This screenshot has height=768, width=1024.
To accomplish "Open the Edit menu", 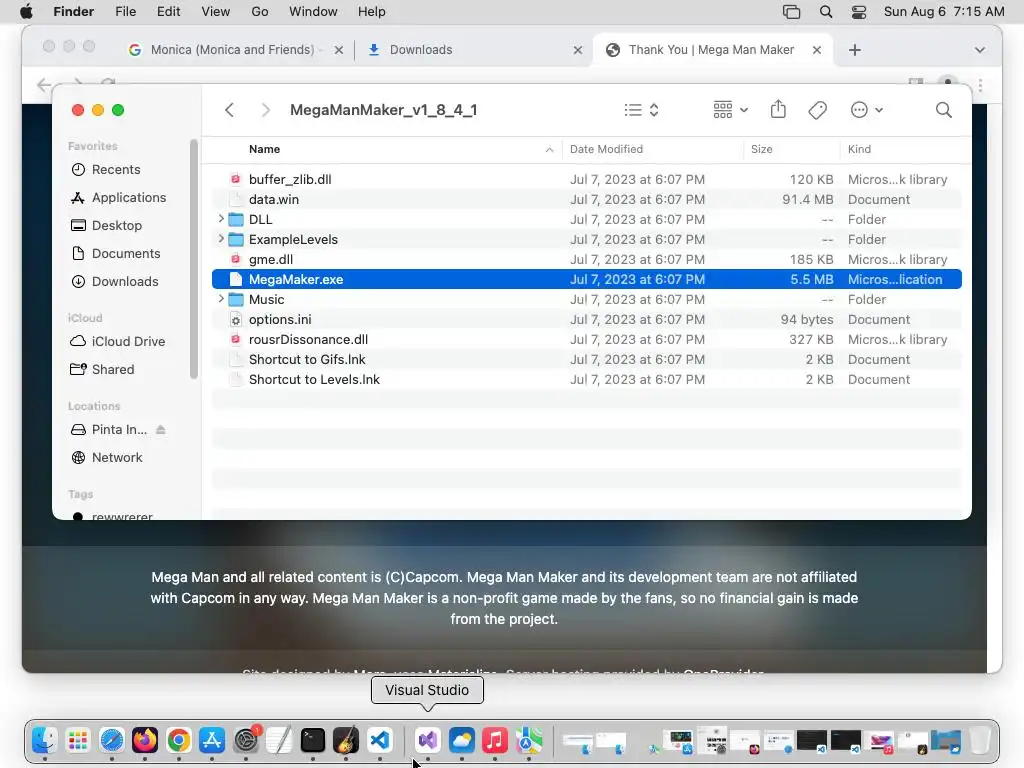I will coord(168,12).
